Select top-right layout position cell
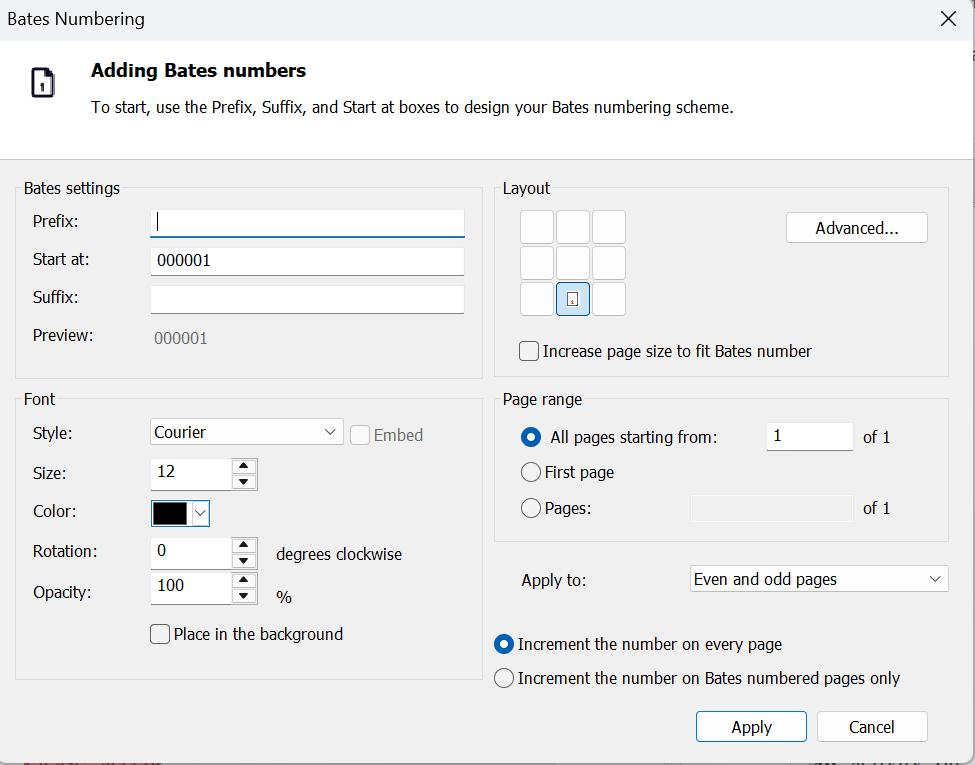975x765 pixels. (x=609, y=227)
